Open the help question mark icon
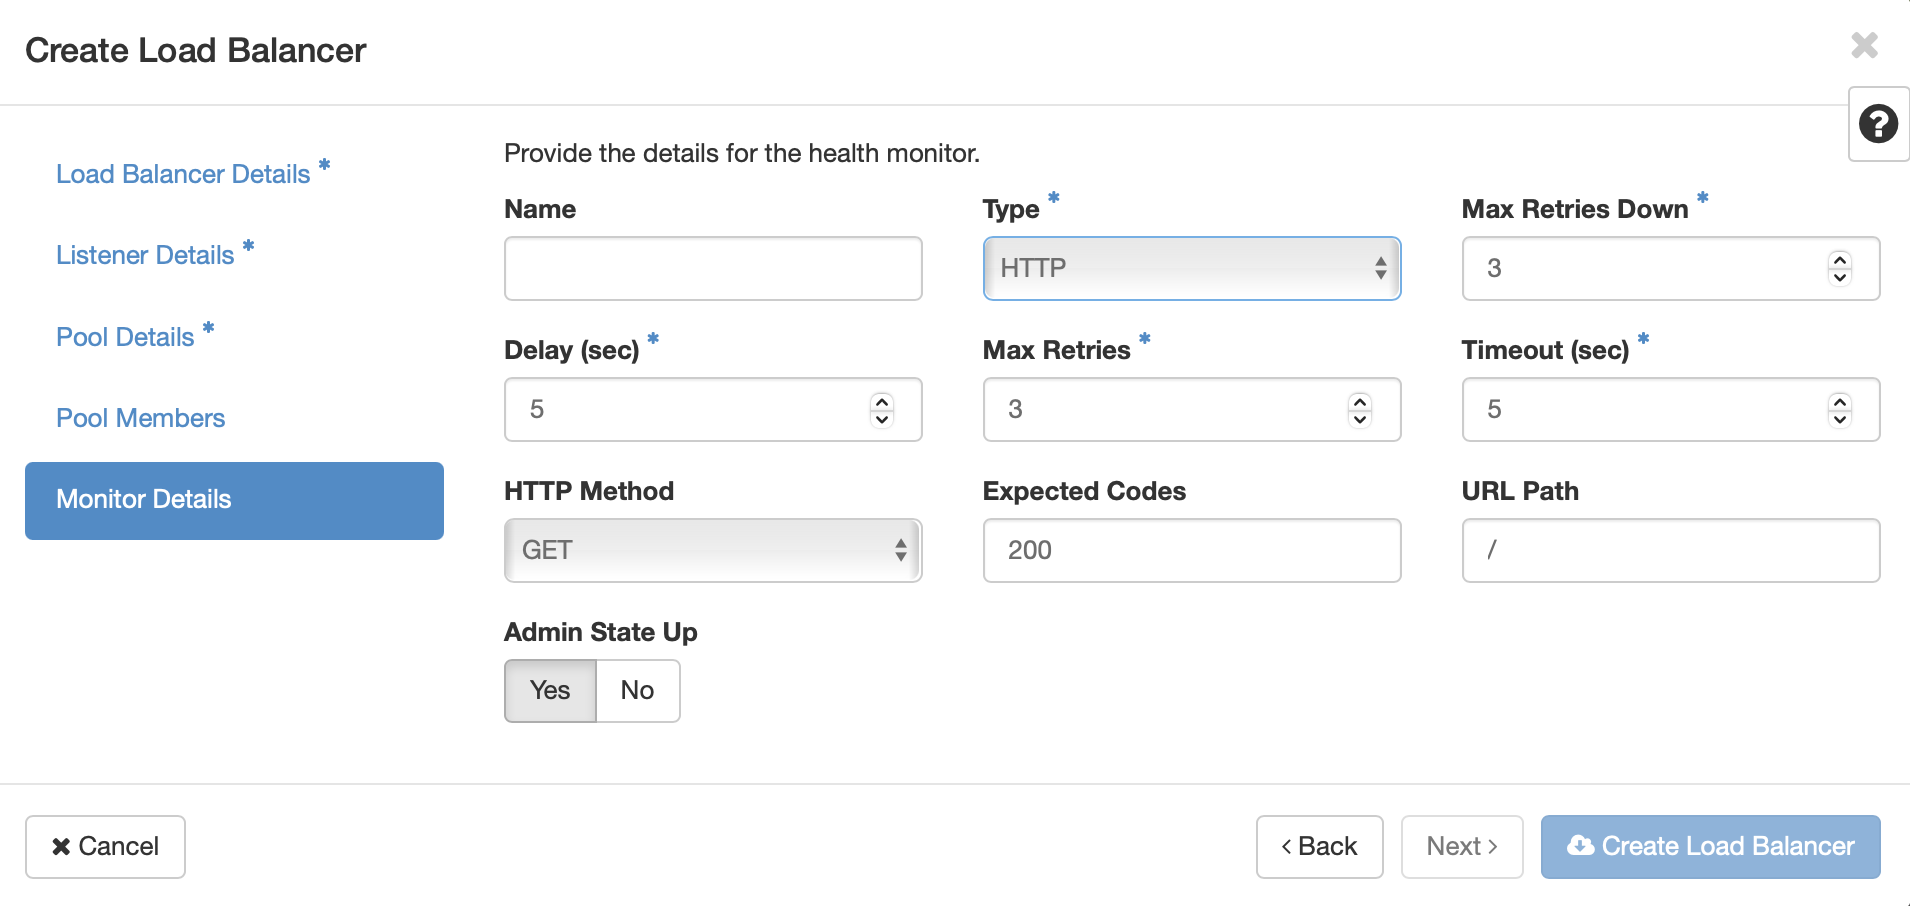Viewport: 1910px width, 906px height. (x=1878, y=124)
